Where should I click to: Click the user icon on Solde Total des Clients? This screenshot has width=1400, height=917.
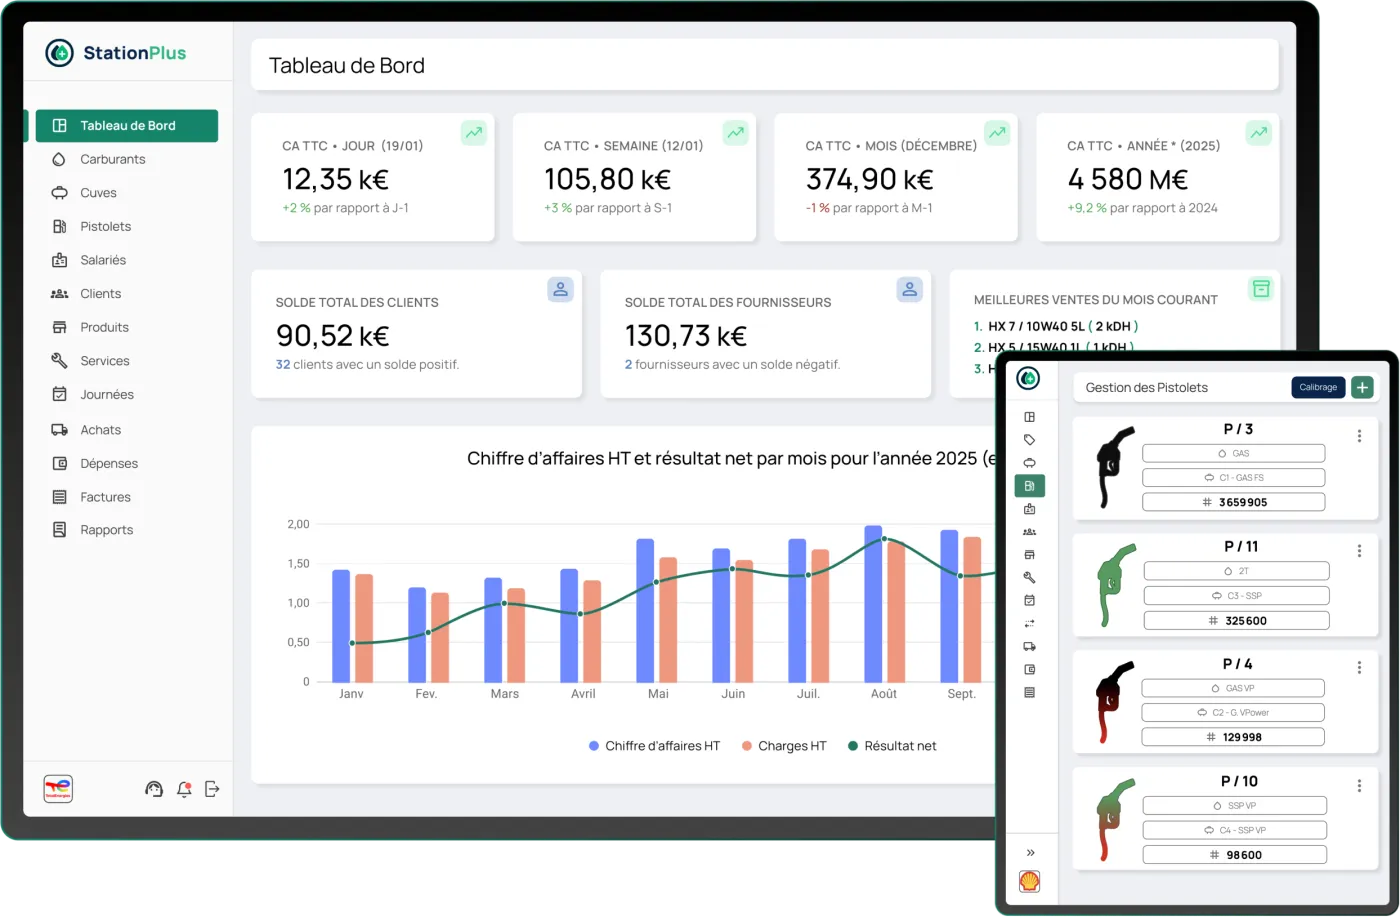tap(560, 289)
